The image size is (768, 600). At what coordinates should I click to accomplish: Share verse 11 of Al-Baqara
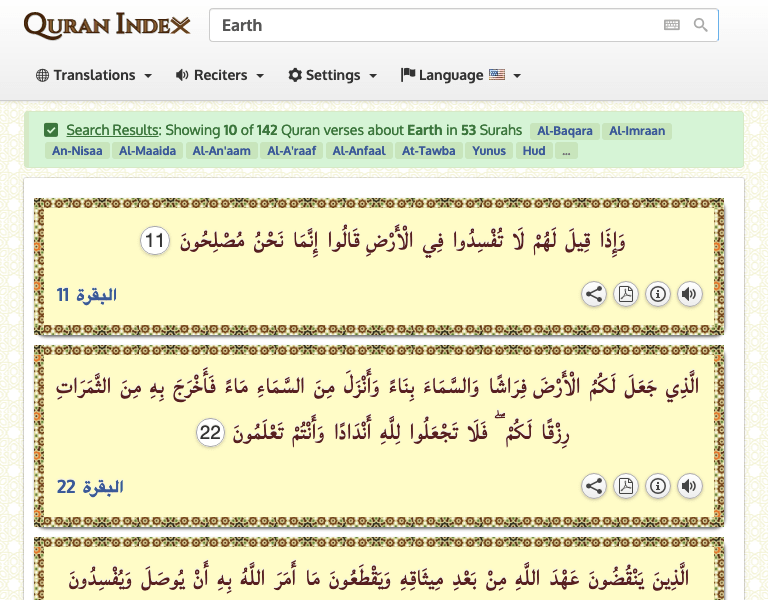594,294
